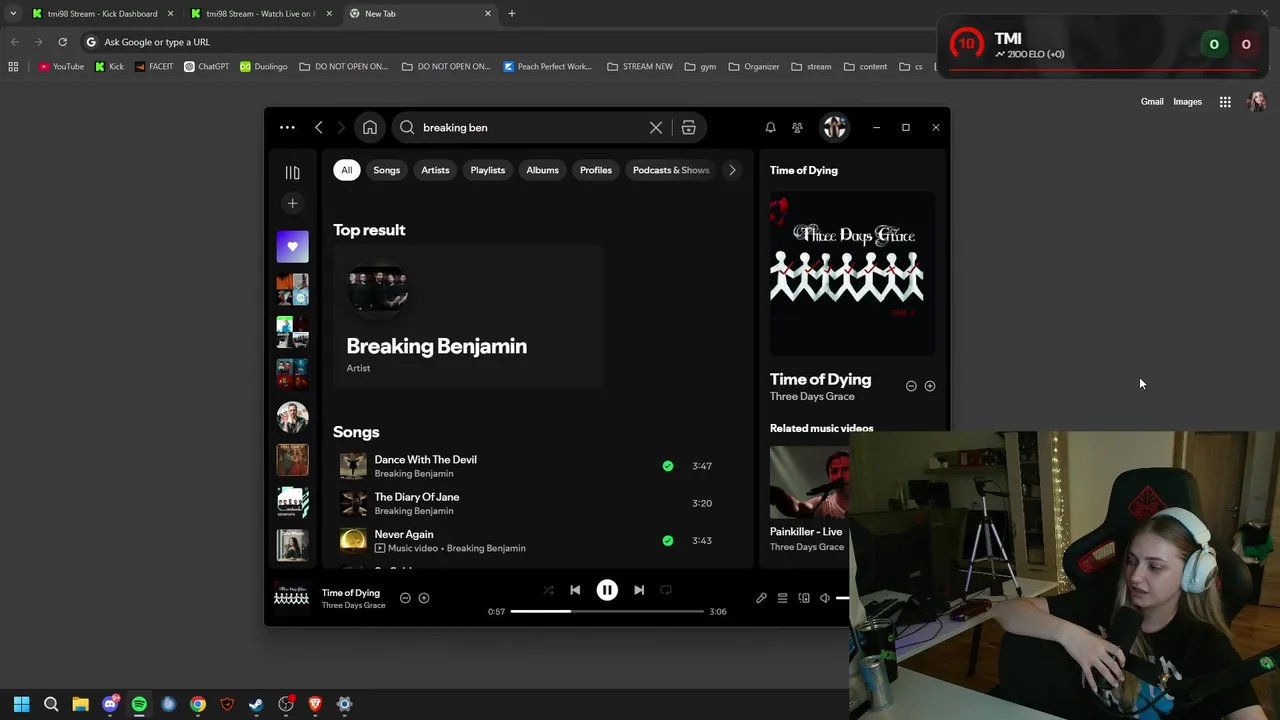The height and width of the screenshot is (720, 1280).
Task: Click now-playing title Time of Dying in player bar
Action: 350,593
